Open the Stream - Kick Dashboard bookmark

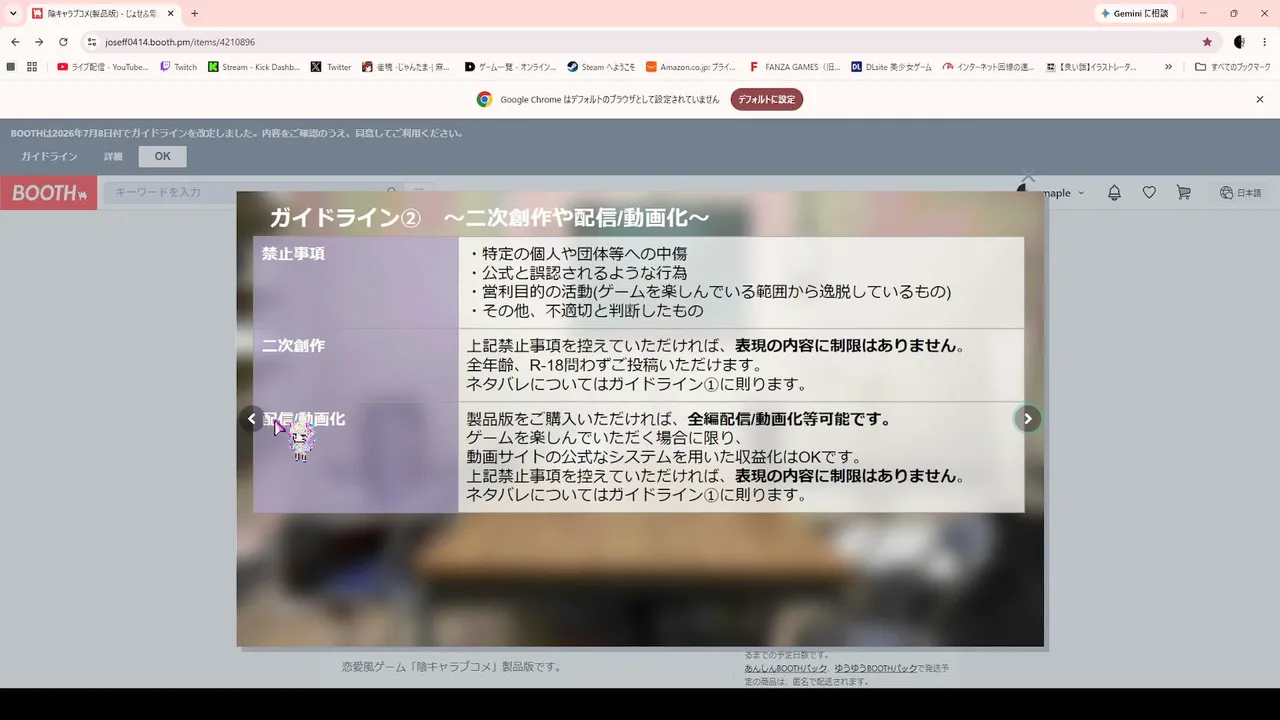[x=254, y=67]
